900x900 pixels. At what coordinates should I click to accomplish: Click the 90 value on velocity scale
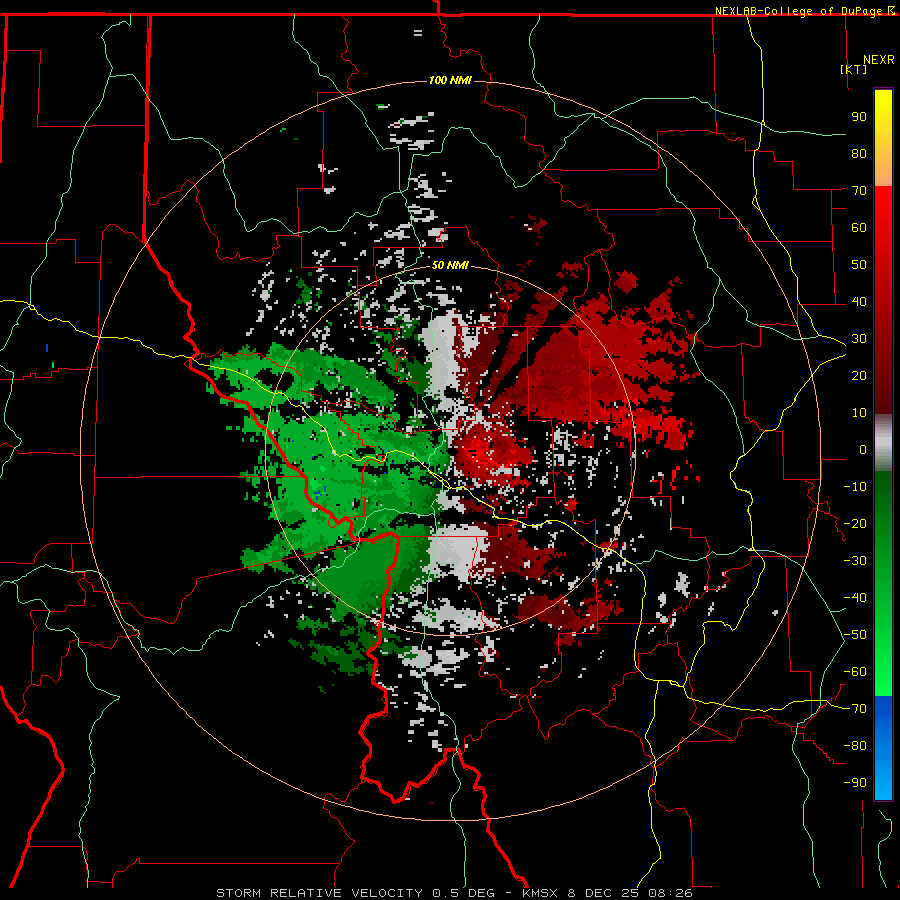coord(859,117)
